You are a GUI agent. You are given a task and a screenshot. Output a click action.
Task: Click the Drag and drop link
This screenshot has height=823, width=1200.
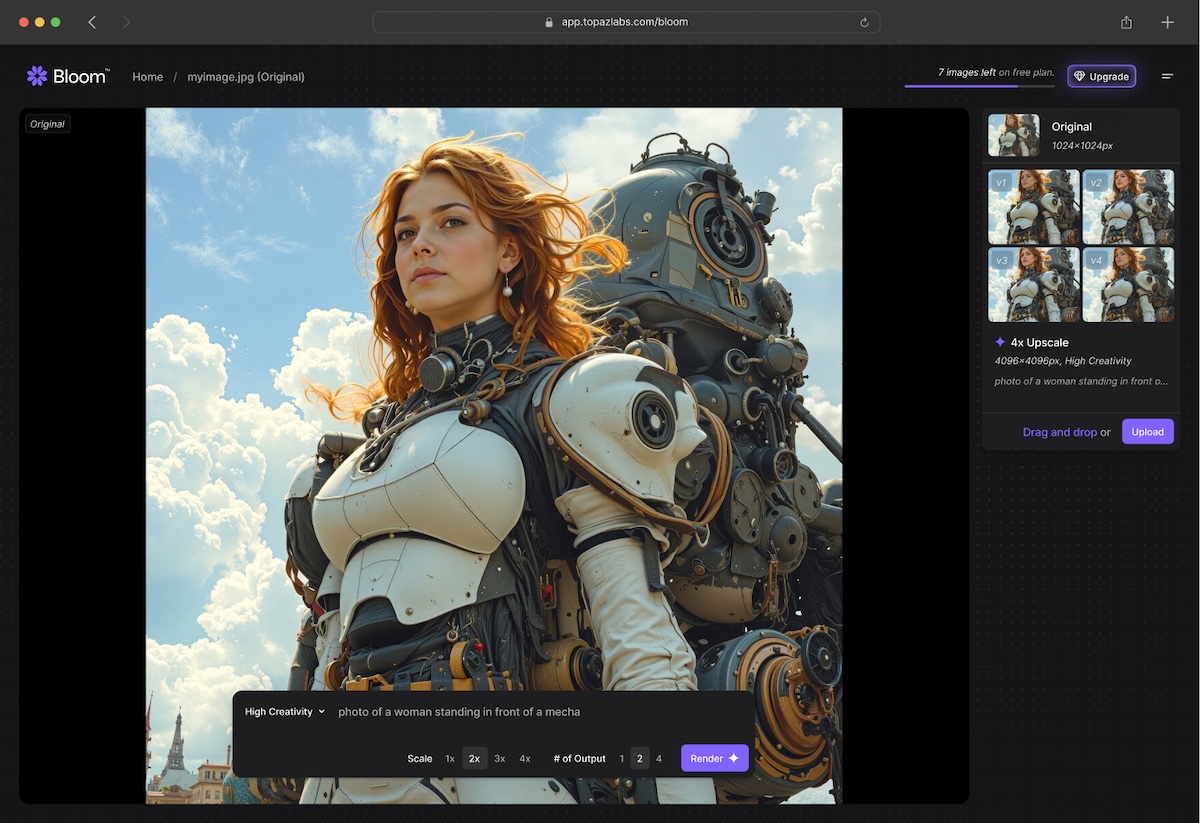1059,432
